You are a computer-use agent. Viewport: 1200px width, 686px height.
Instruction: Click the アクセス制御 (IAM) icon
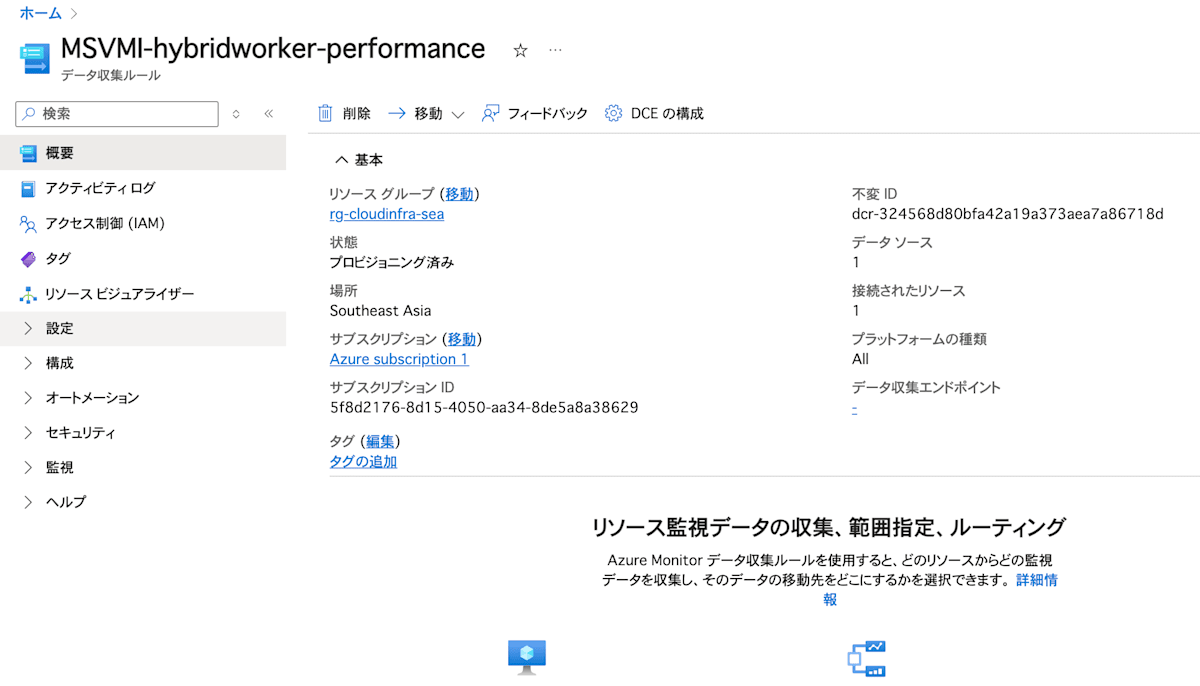(x=28, y=223)
